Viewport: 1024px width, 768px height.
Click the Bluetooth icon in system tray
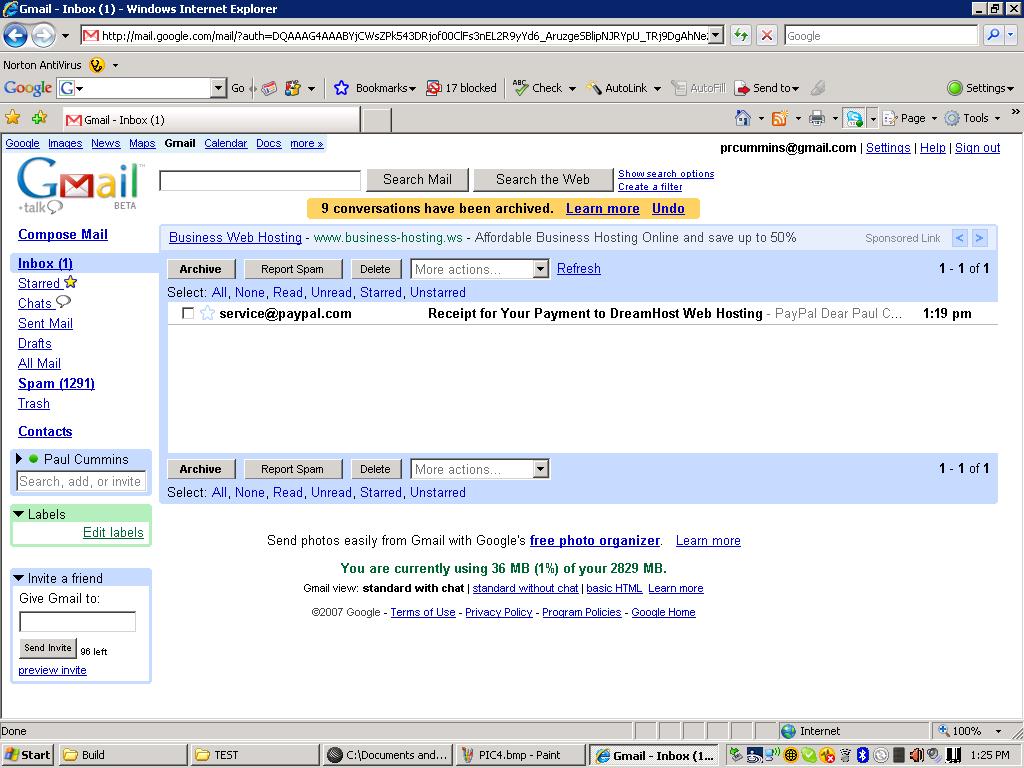pos(862,755)
